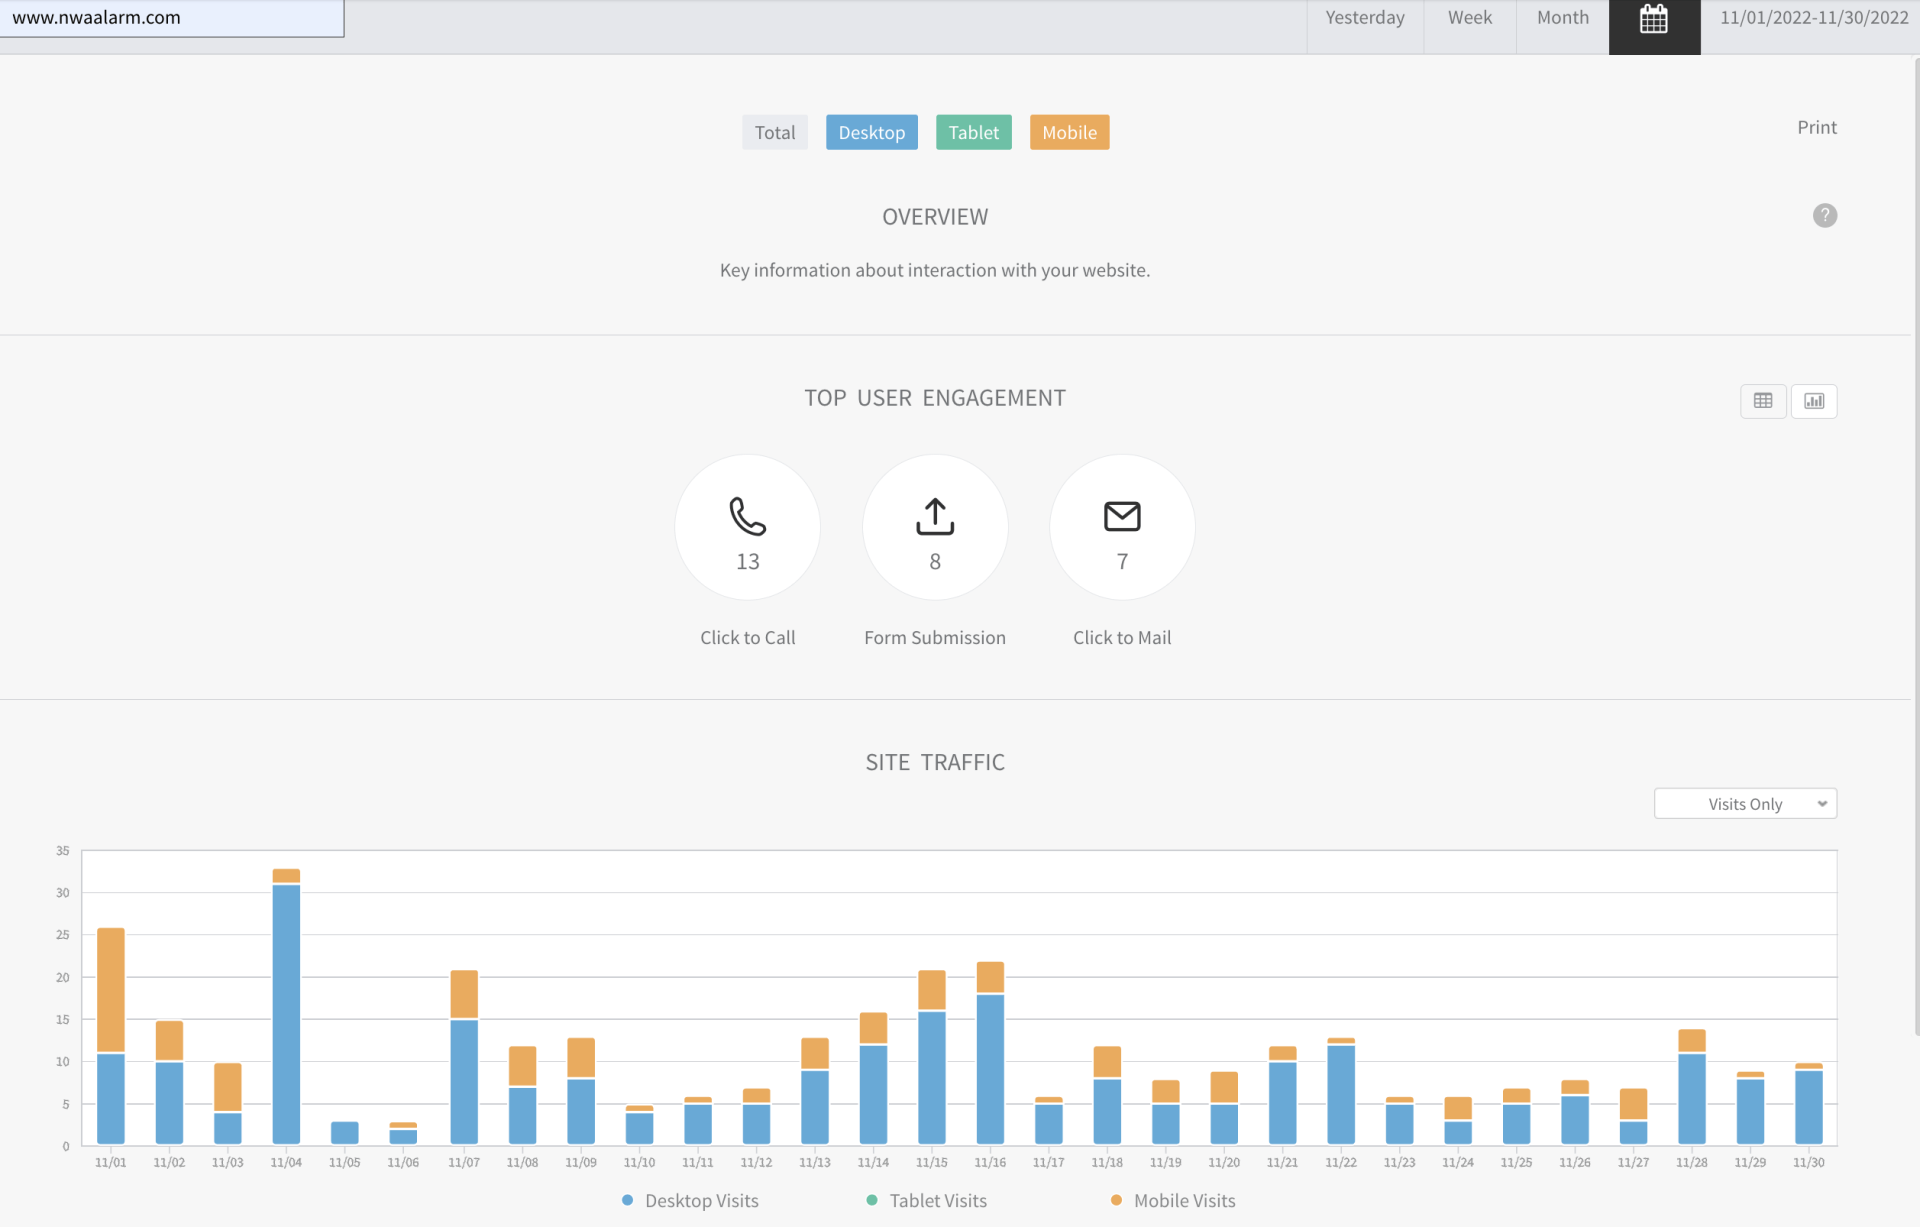Switch engagement to bar chart view icon
This screenshot has height=1227, width=1920.
click(1814, 401)
